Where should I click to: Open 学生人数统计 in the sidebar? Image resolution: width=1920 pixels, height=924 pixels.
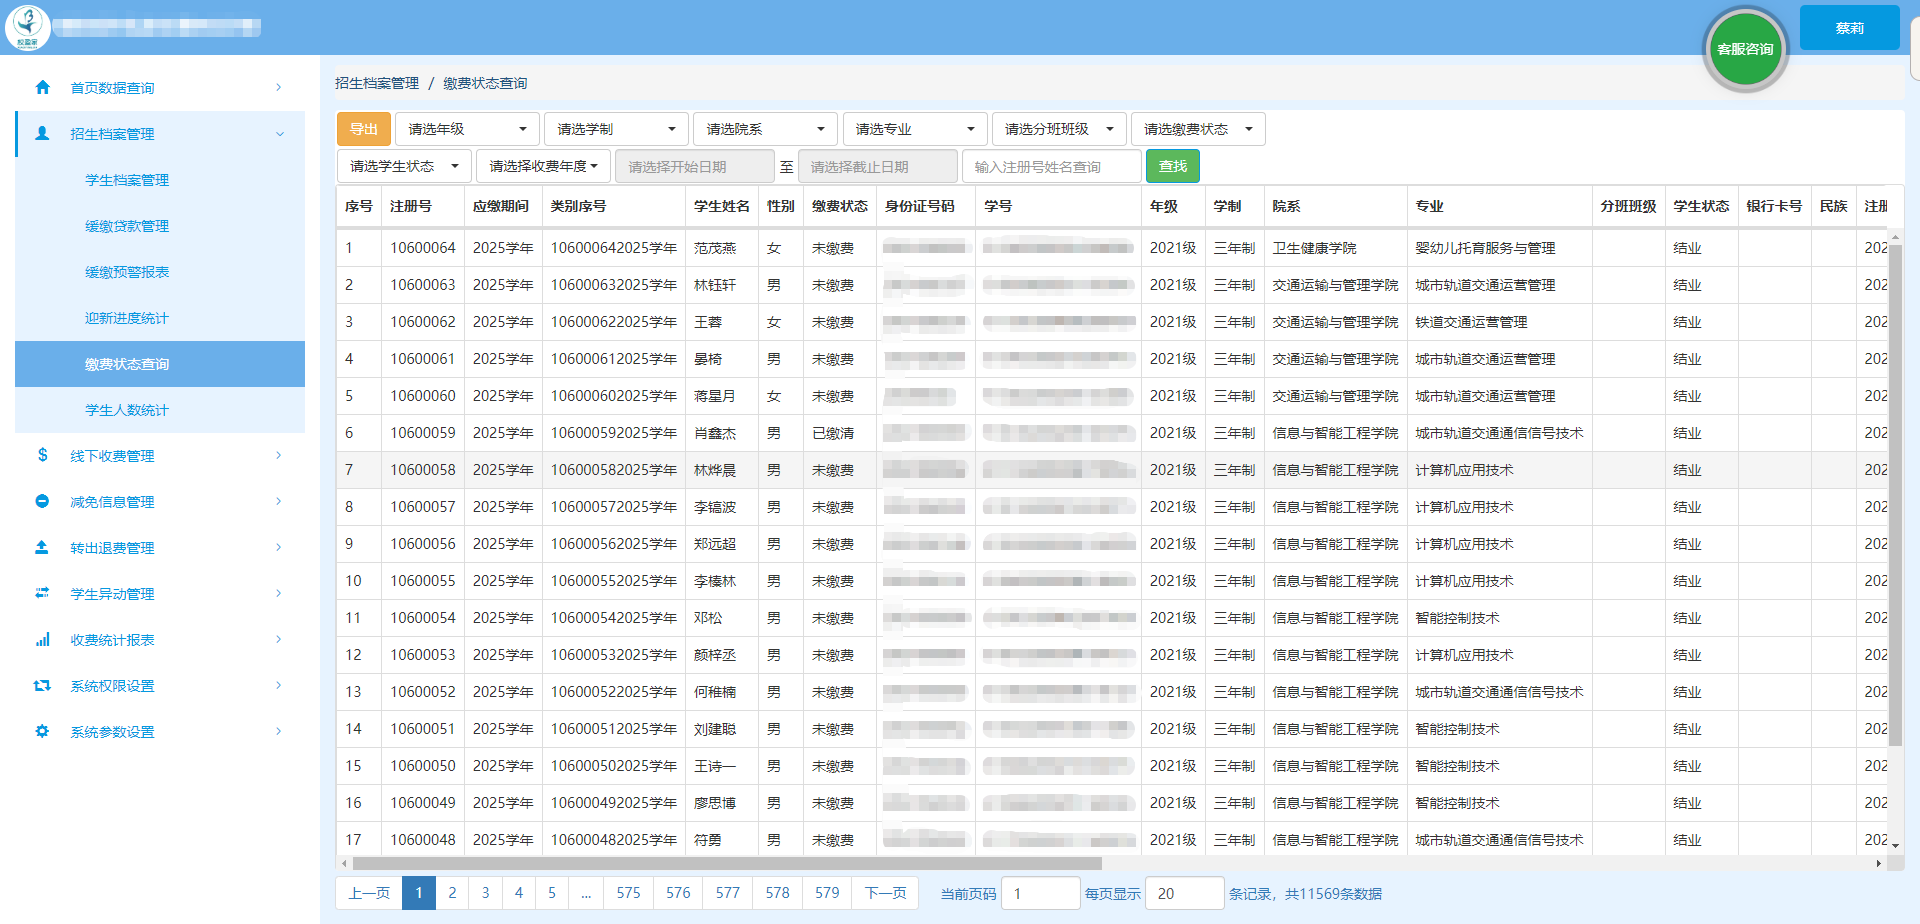127,410
